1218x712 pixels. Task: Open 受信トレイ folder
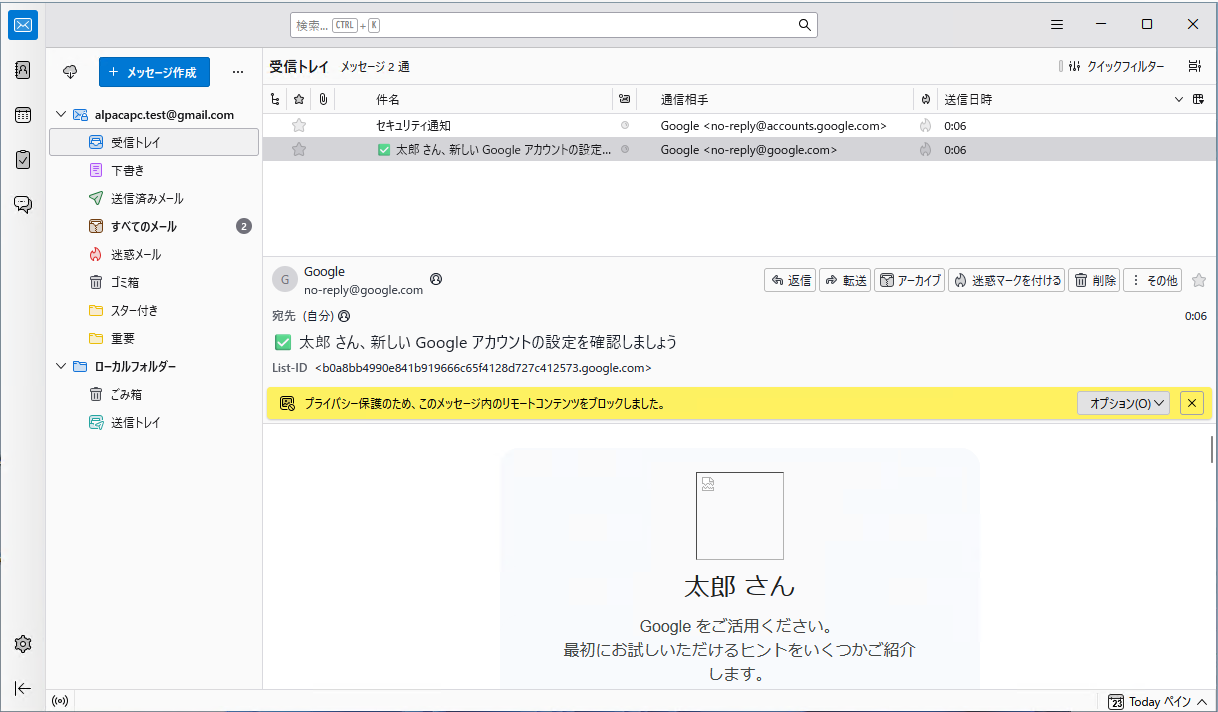point(154,142)
